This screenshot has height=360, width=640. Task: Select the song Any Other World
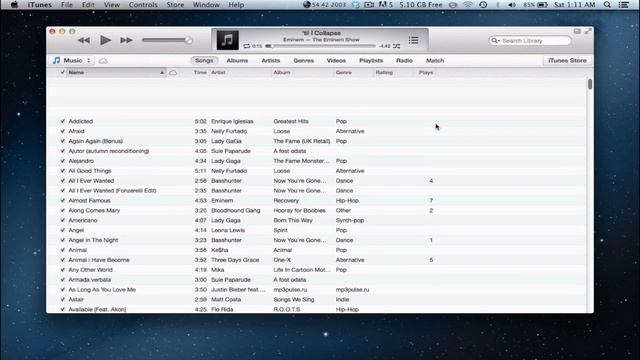pyautogui.click(x=91, y=270)
